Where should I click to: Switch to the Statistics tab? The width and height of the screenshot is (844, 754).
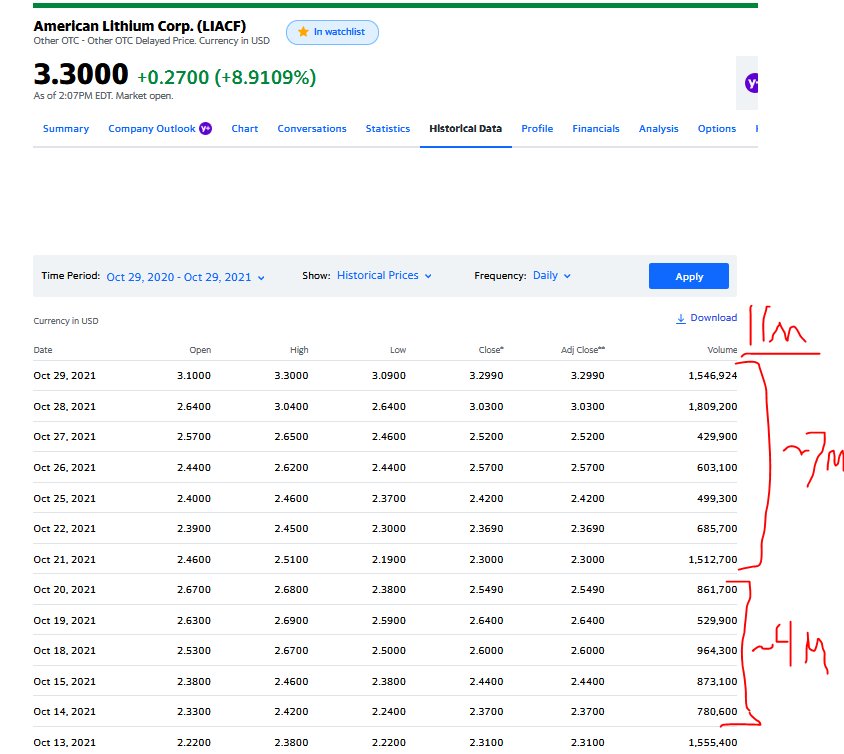point(388,129)
